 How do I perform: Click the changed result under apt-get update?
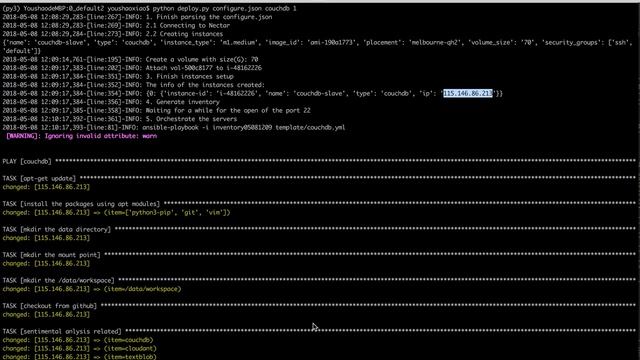(x=46, y=187)
